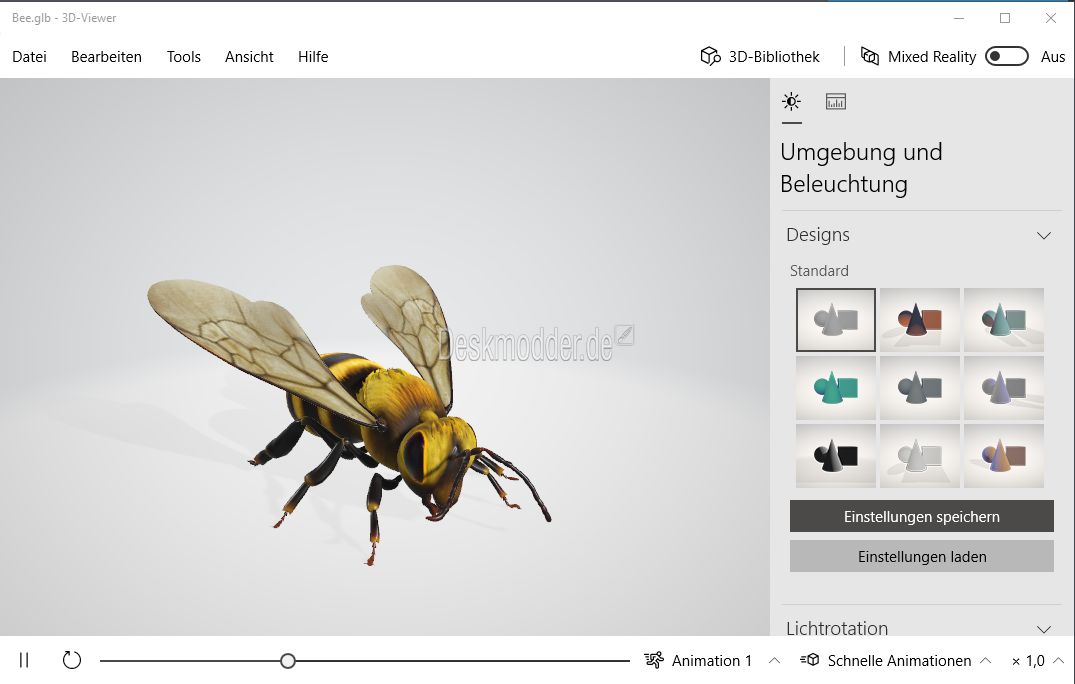
Task: Open the animation speed × 1,0 dropdown
Action: [x=1037, y=661]
